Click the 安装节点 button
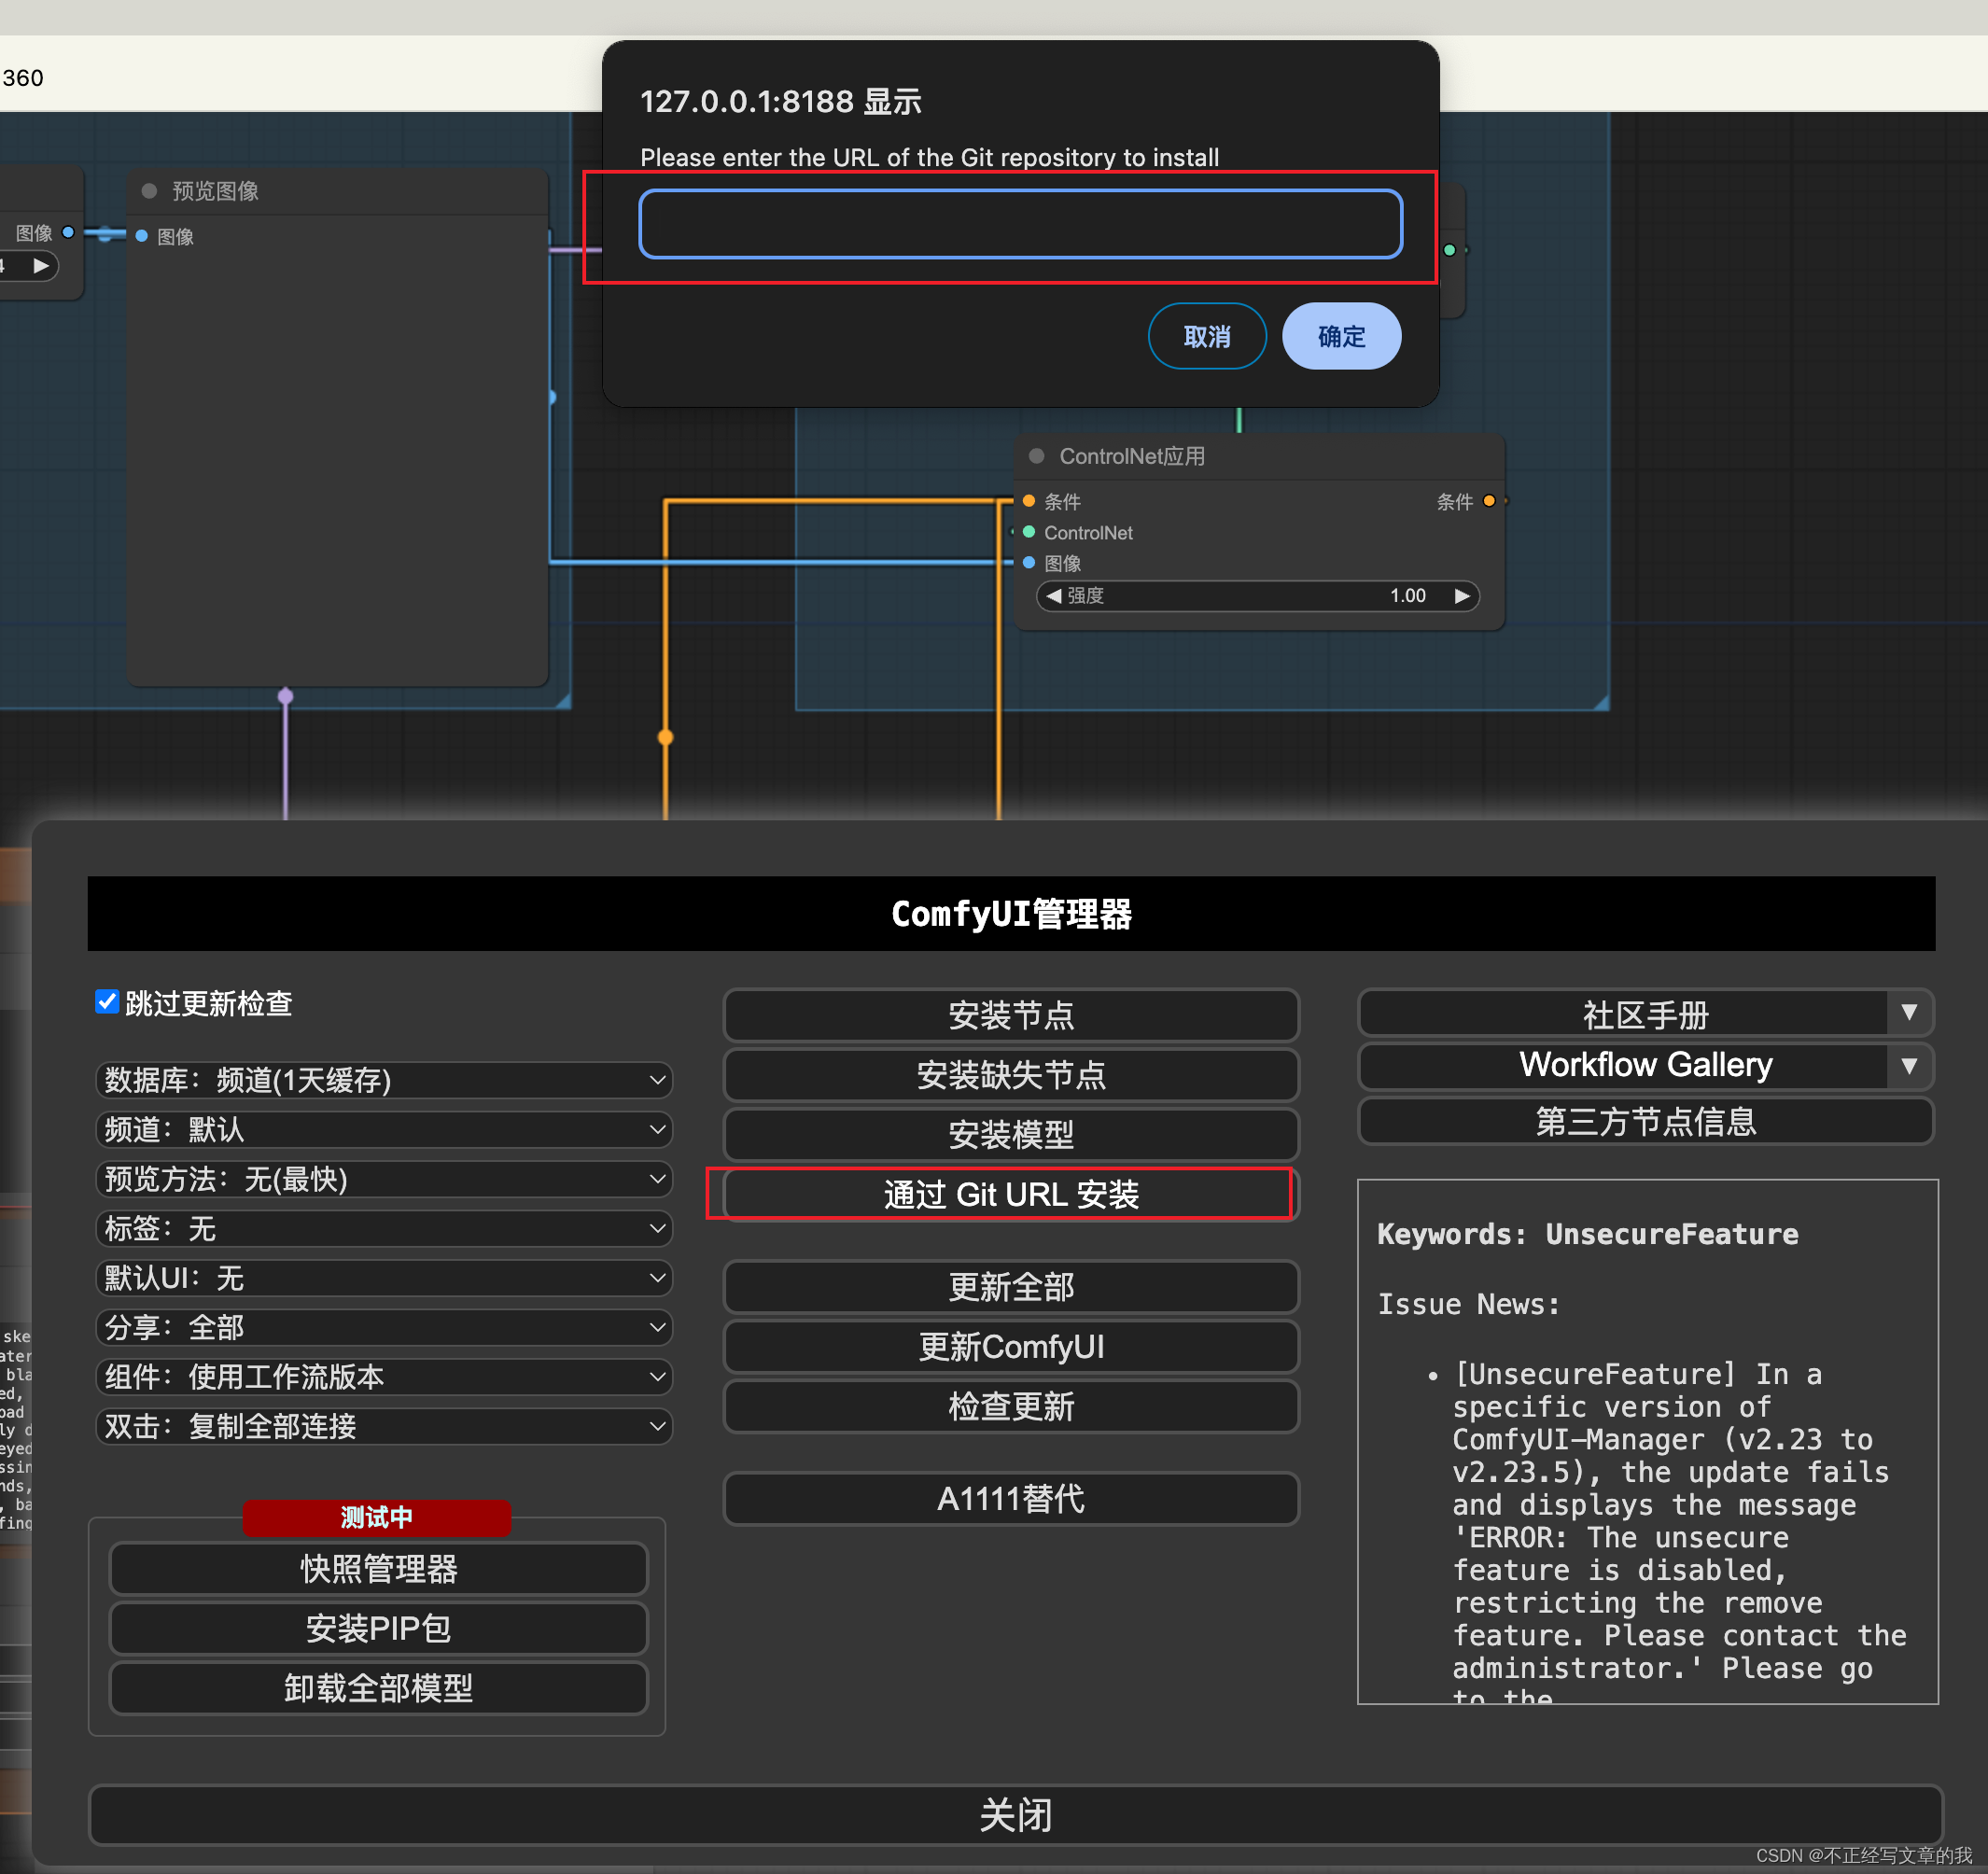1988x1874 pixels. point(1011,1015)
